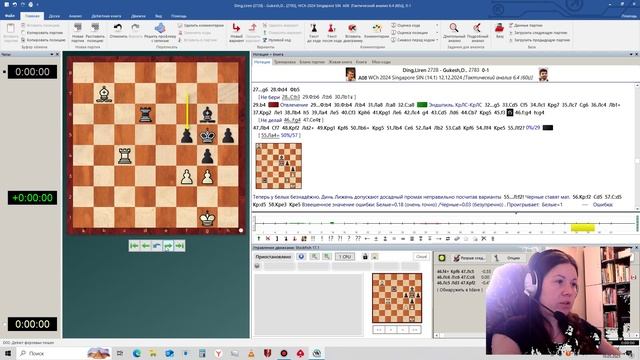Click the blue puzzle-piece ribbon icon
640x360 pixels.
pyautogui.click(x=160, y=28)
